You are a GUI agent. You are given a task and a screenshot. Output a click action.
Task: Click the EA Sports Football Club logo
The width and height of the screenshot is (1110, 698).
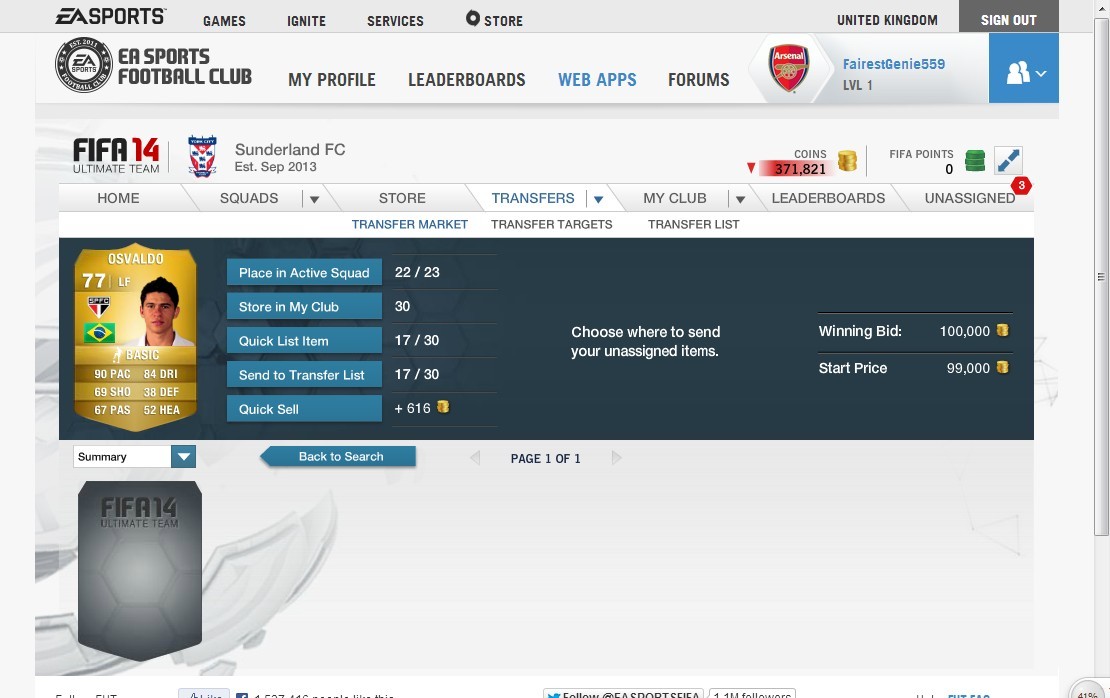pyautogui.click(x=154, y=66)
